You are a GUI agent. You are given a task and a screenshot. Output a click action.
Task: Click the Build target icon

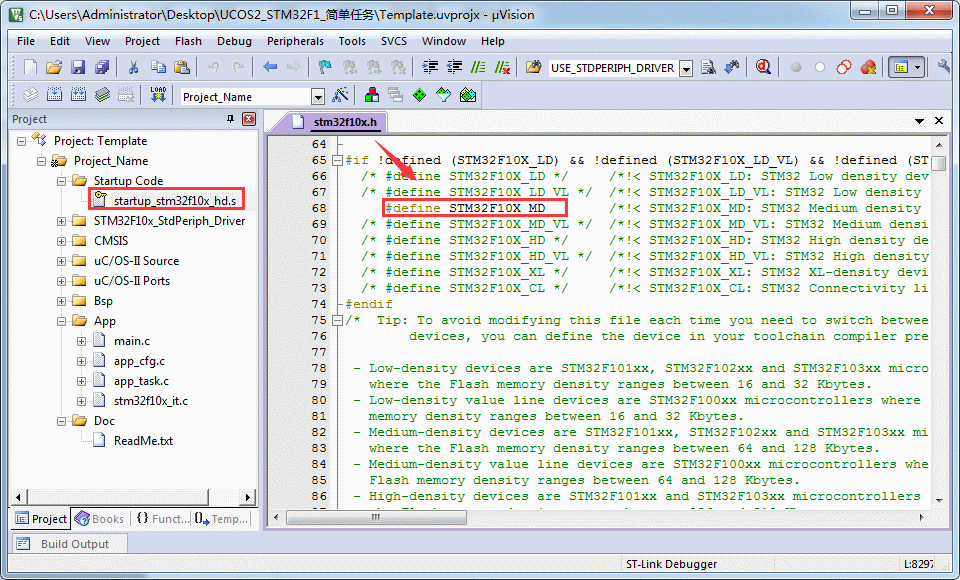[53, 95]
